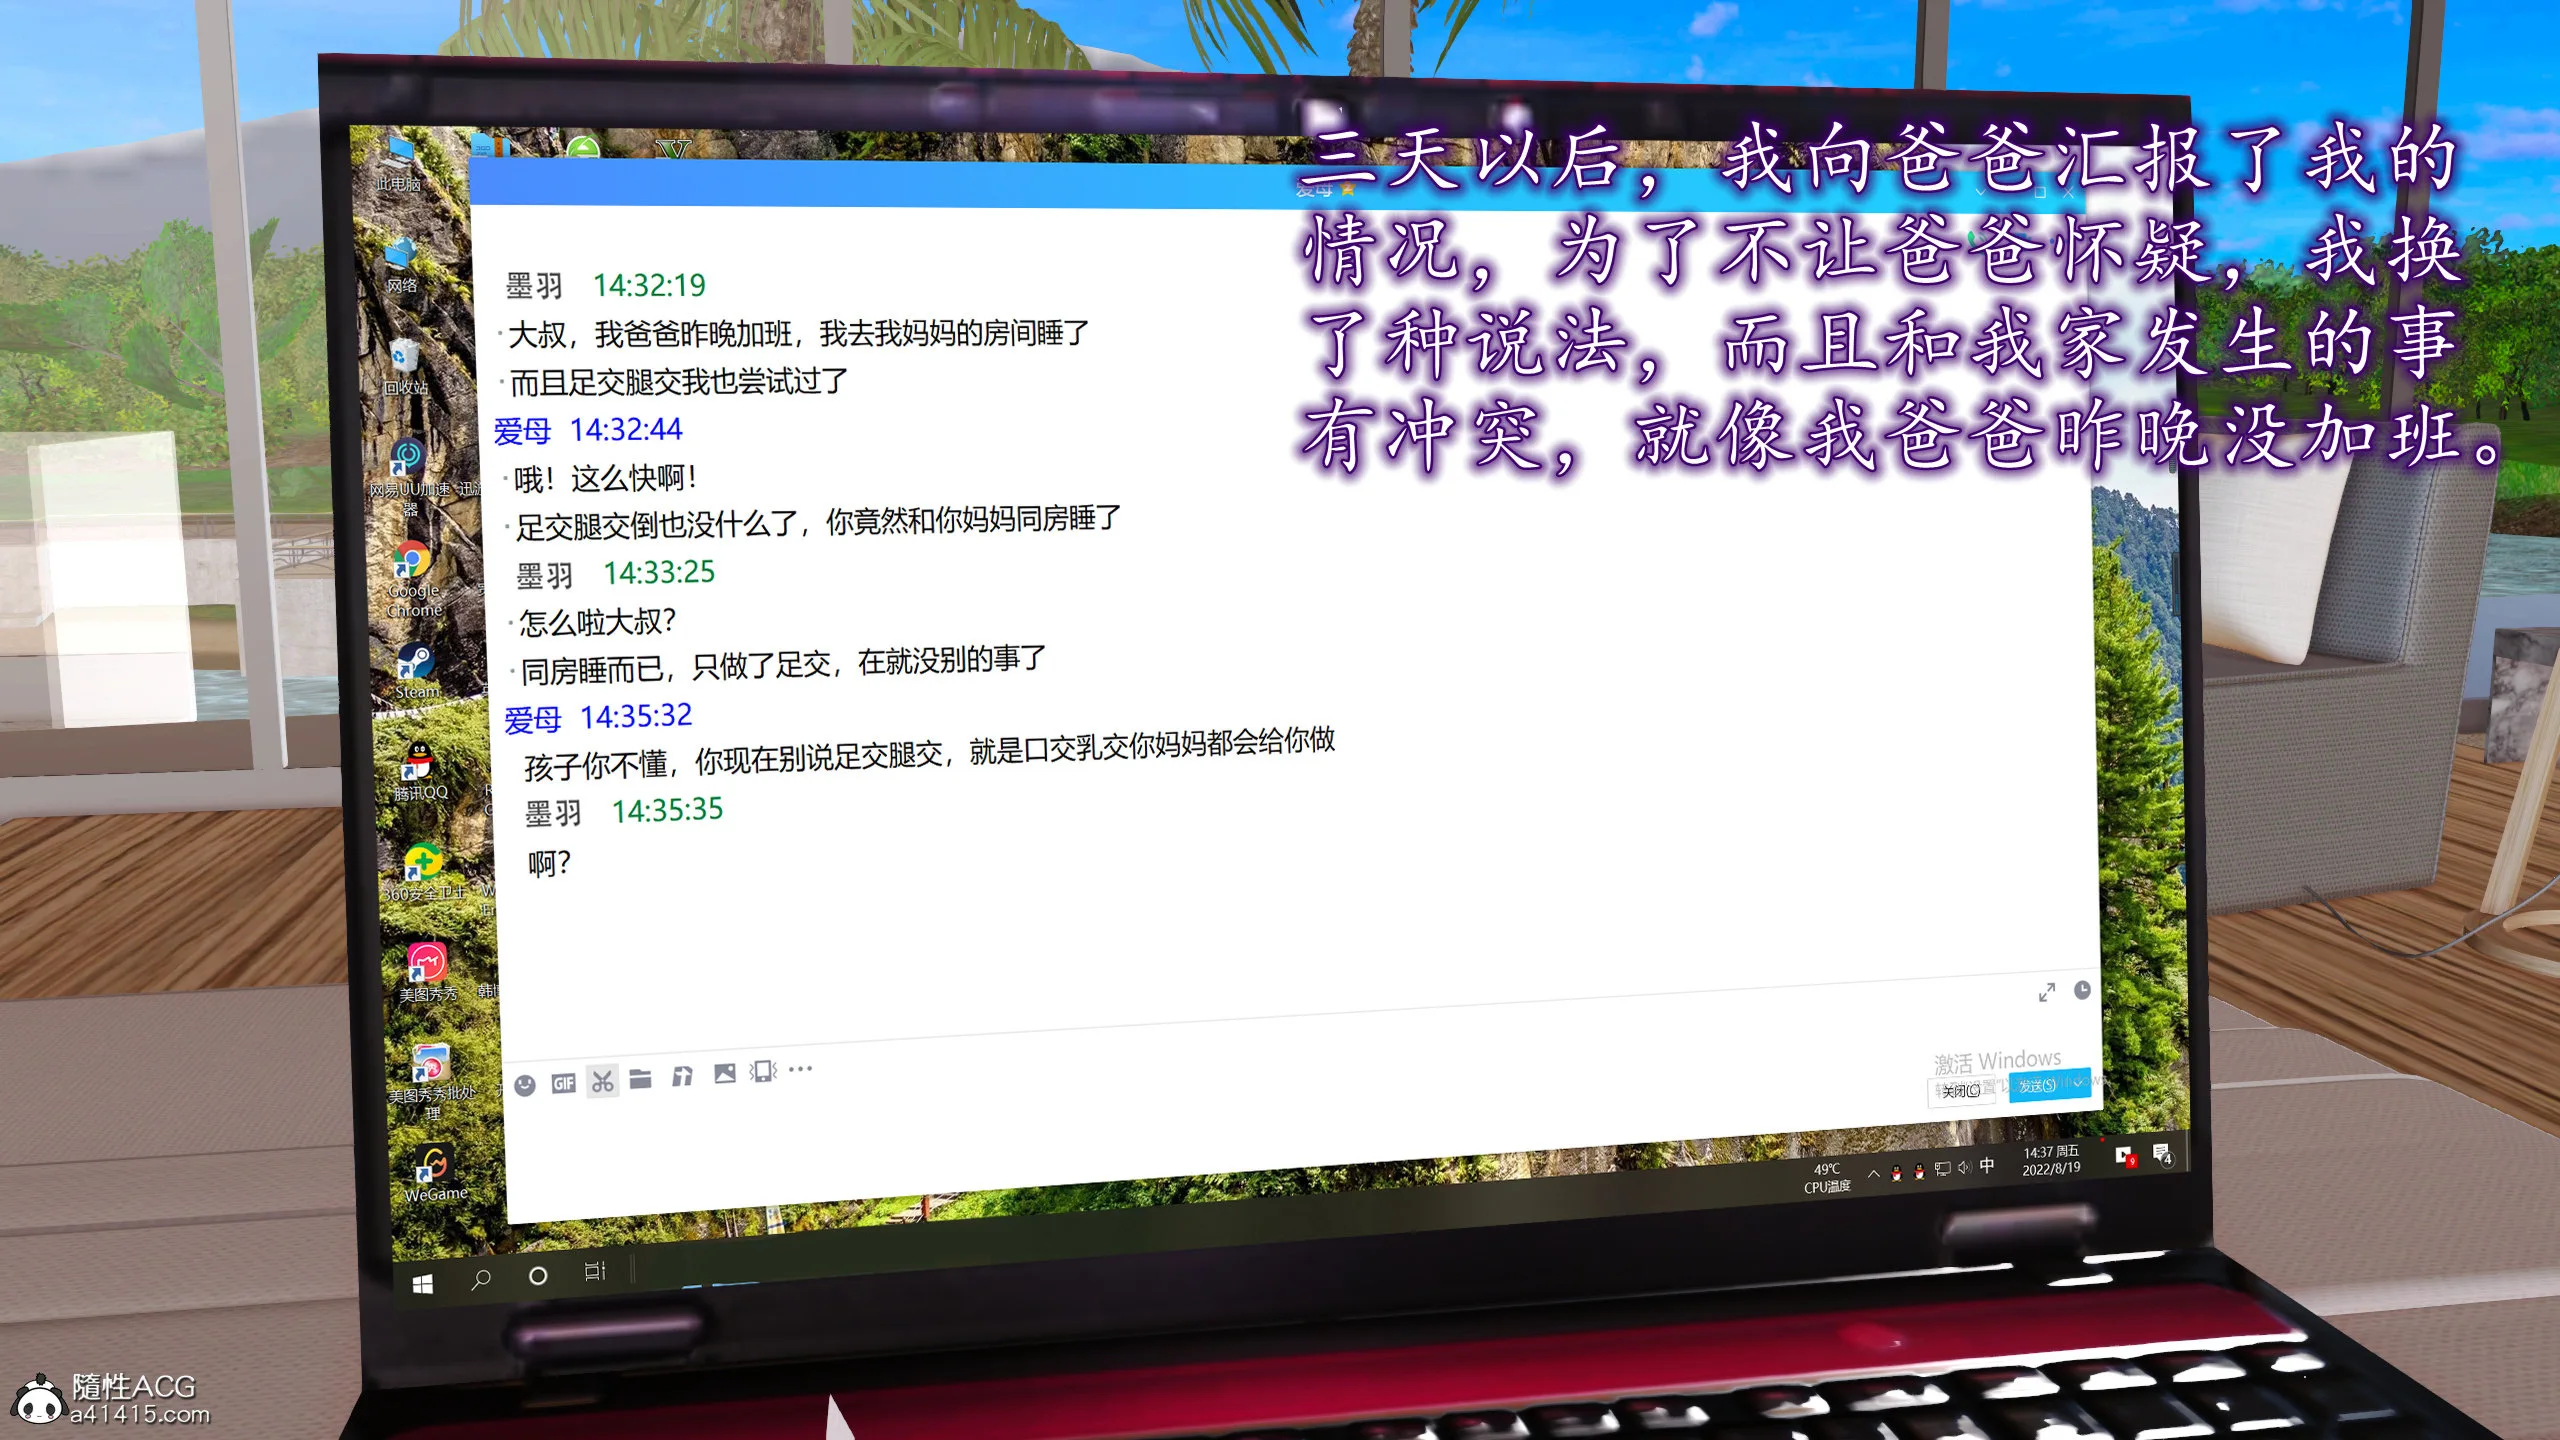Send a window shake with the phone icon
Screen dimensions: 2560x1440
764,1071
